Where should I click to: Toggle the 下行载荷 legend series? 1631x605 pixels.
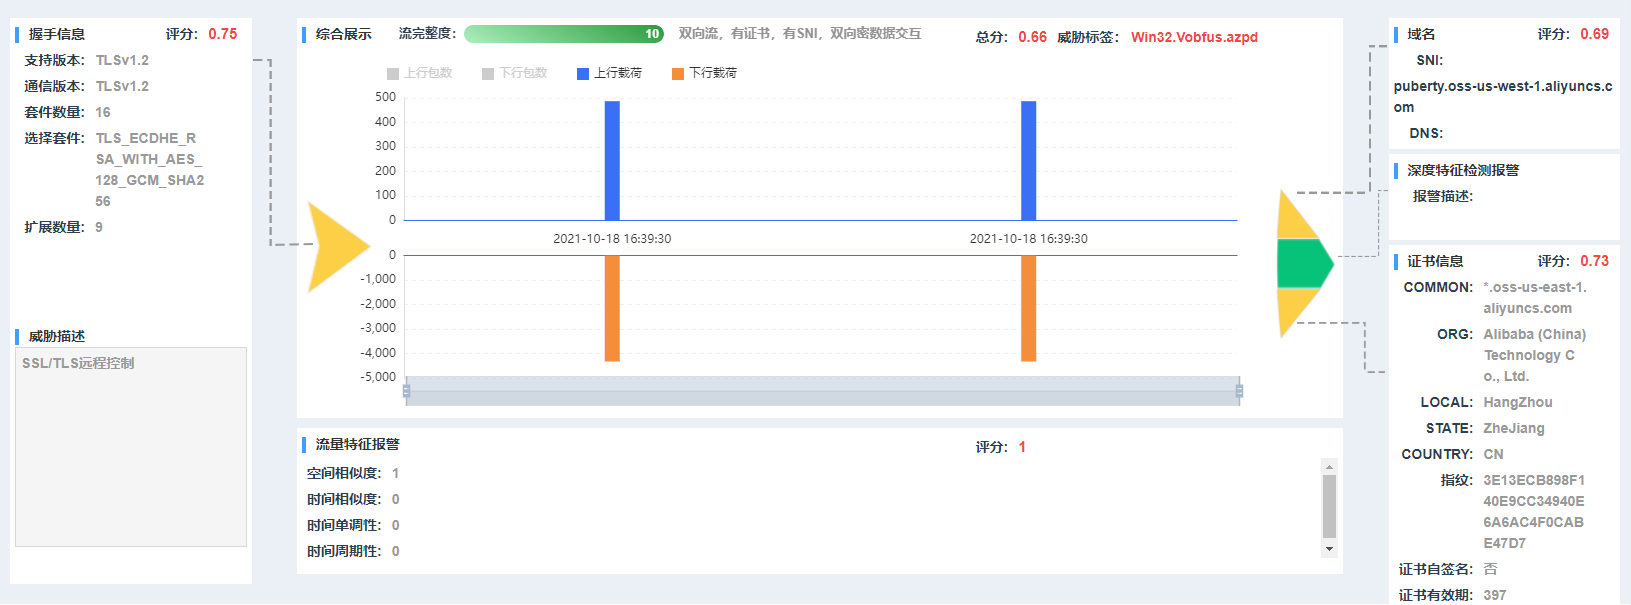704,73
